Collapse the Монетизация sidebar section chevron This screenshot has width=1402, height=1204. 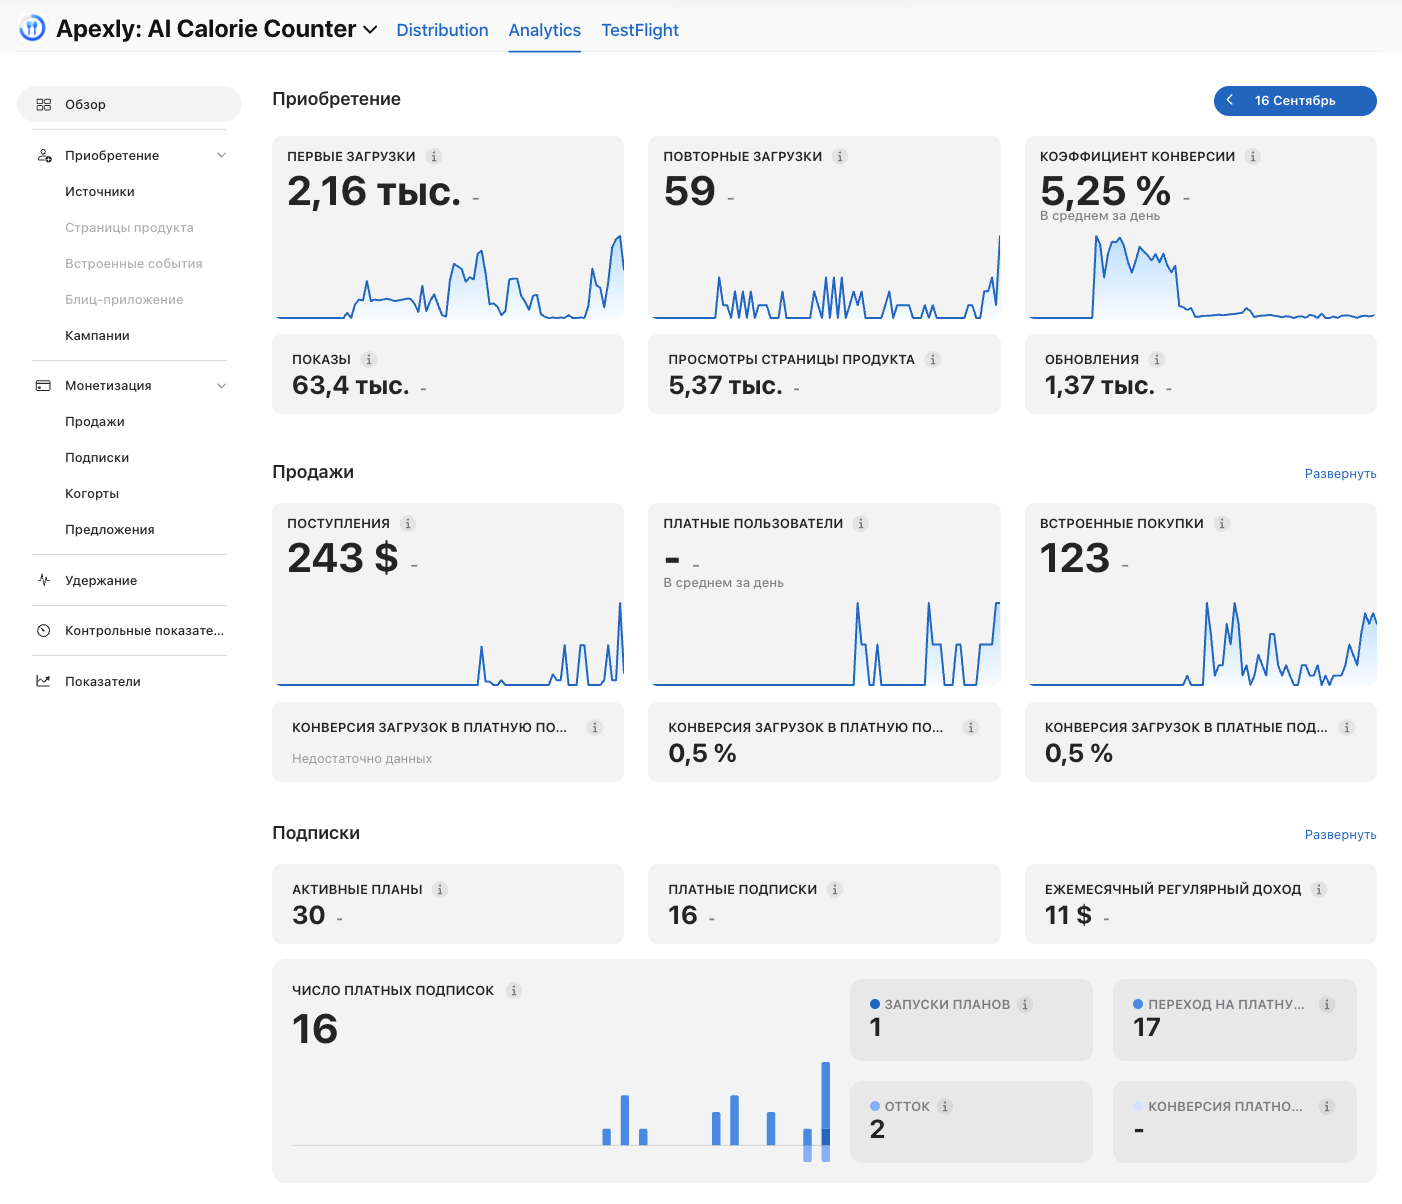click(x=222, y=385)
